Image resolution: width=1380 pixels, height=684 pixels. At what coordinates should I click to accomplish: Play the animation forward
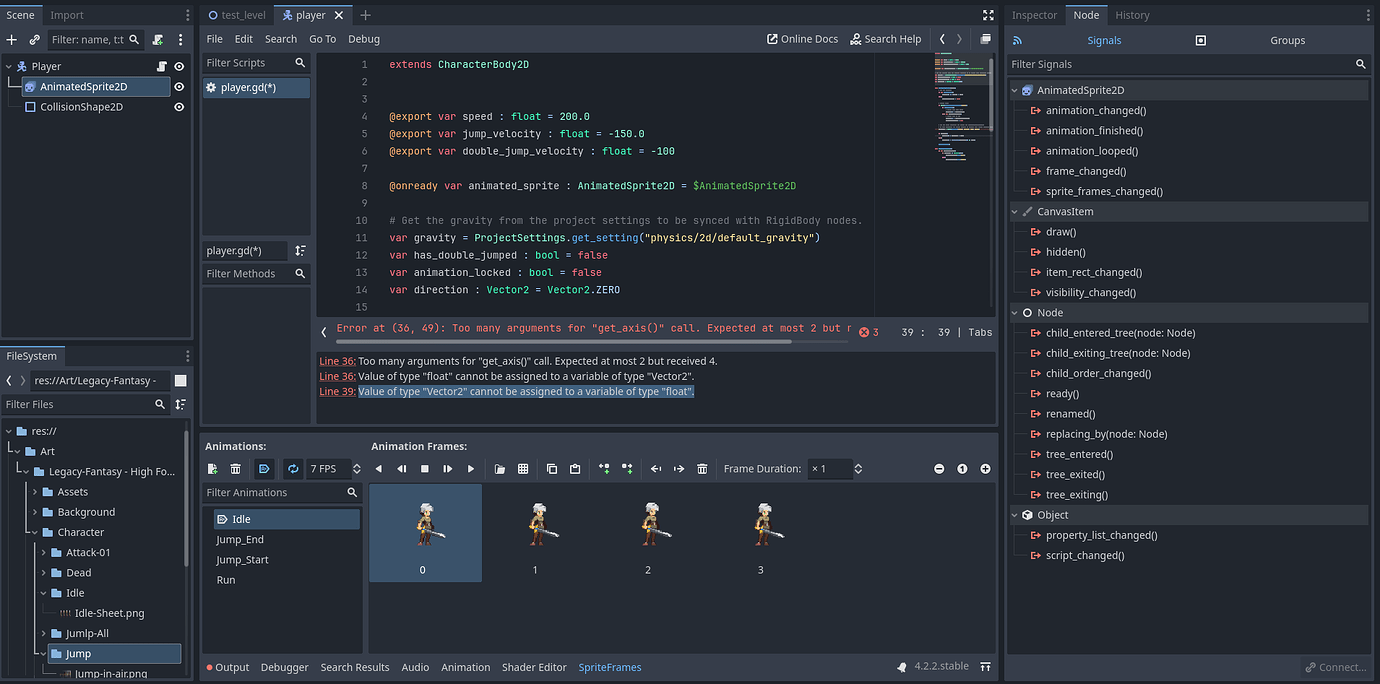[x=471, y=469]
